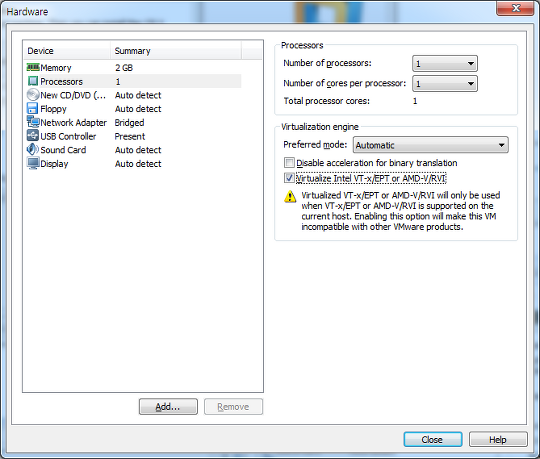This screenshot has width=540, height=459.
Task: Select the Processors row label
Action: point(62,82)
